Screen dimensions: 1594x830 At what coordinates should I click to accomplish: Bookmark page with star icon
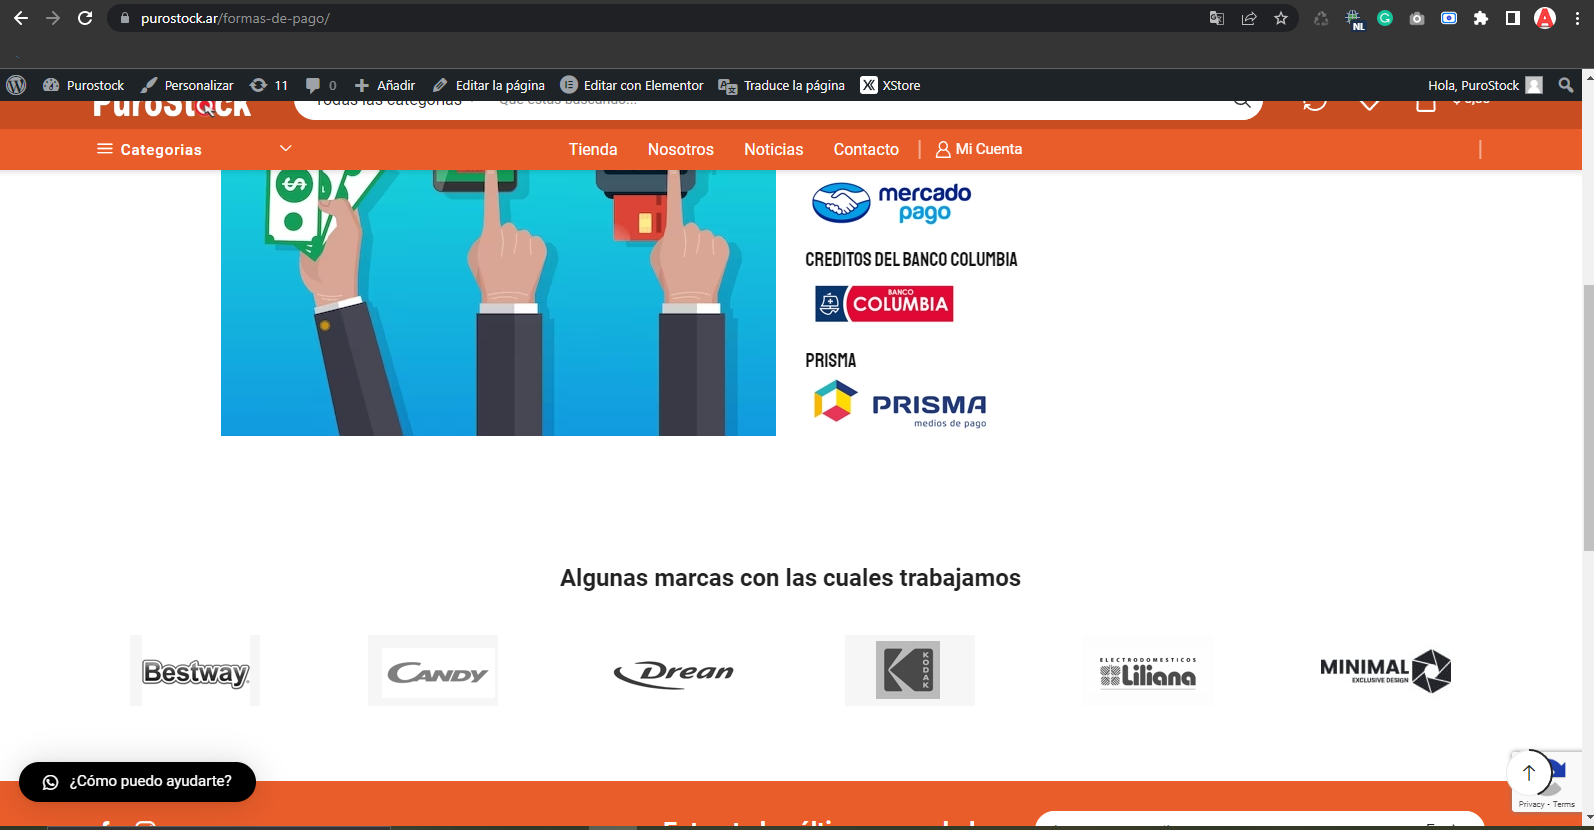click(x=1281, y=18)
